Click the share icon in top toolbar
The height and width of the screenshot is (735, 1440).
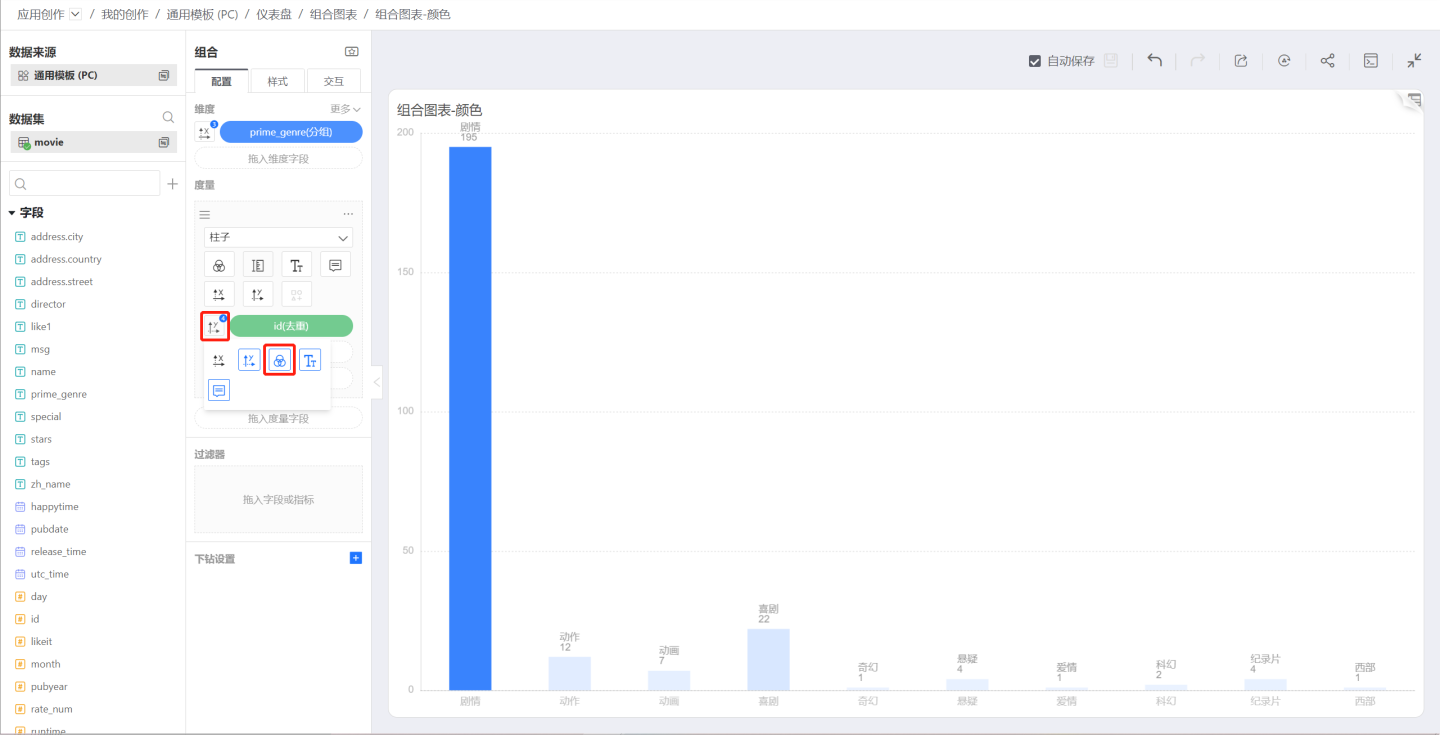point(1327,60)
